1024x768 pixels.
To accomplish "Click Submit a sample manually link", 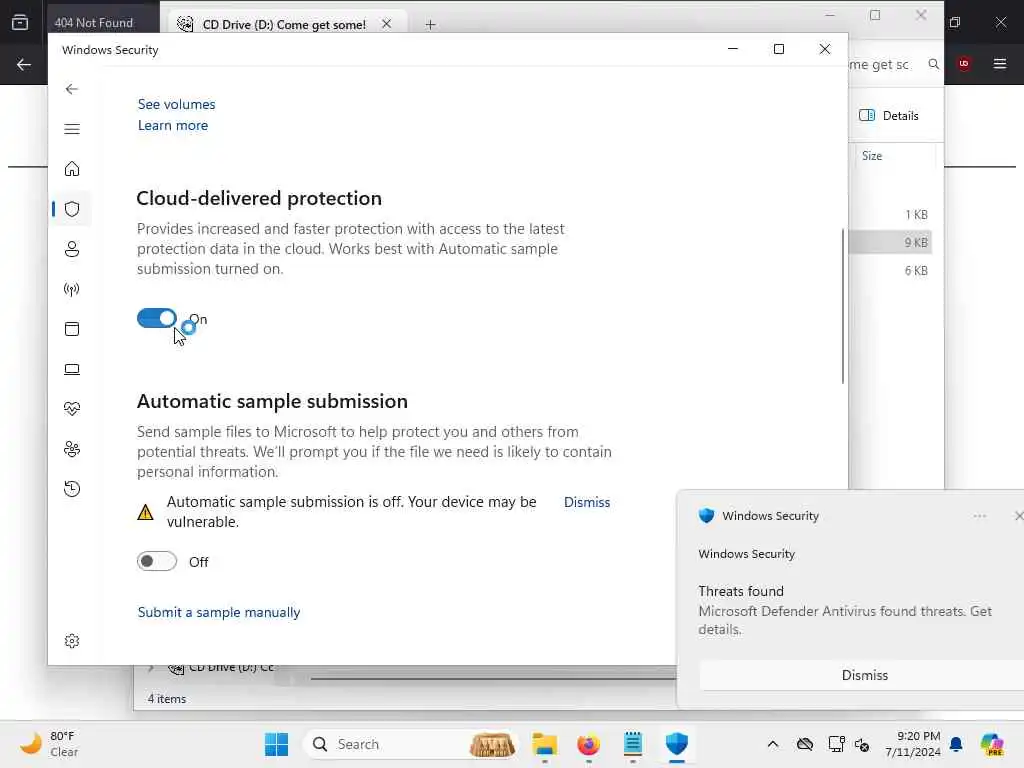I will [219, 613].
